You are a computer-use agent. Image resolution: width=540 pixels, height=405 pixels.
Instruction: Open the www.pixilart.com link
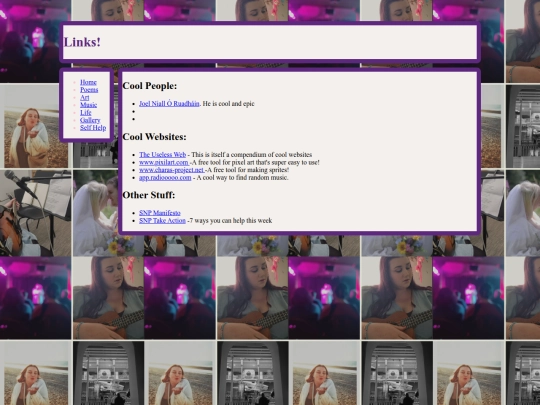click(x=164, y=162)
